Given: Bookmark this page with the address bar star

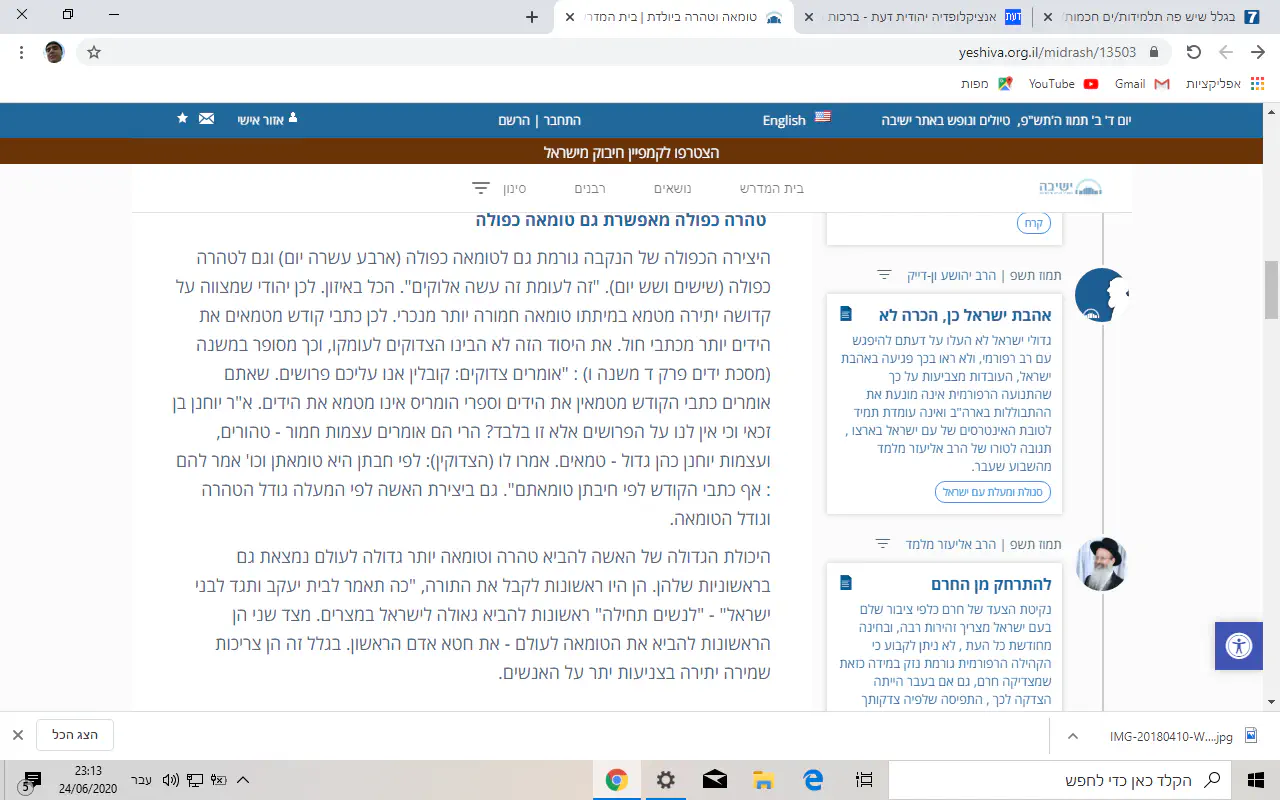Looking at the screenshot, I should 94,52.
